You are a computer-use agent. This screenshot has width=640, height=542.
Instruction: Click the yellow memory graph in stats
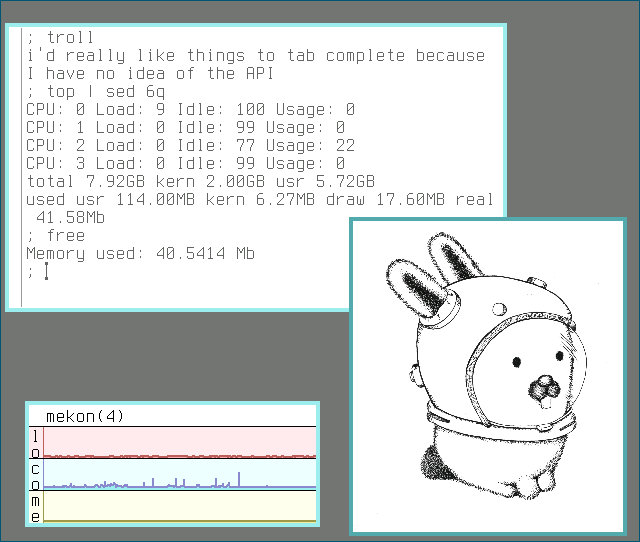pyautogui.click(x=180, y=506)
